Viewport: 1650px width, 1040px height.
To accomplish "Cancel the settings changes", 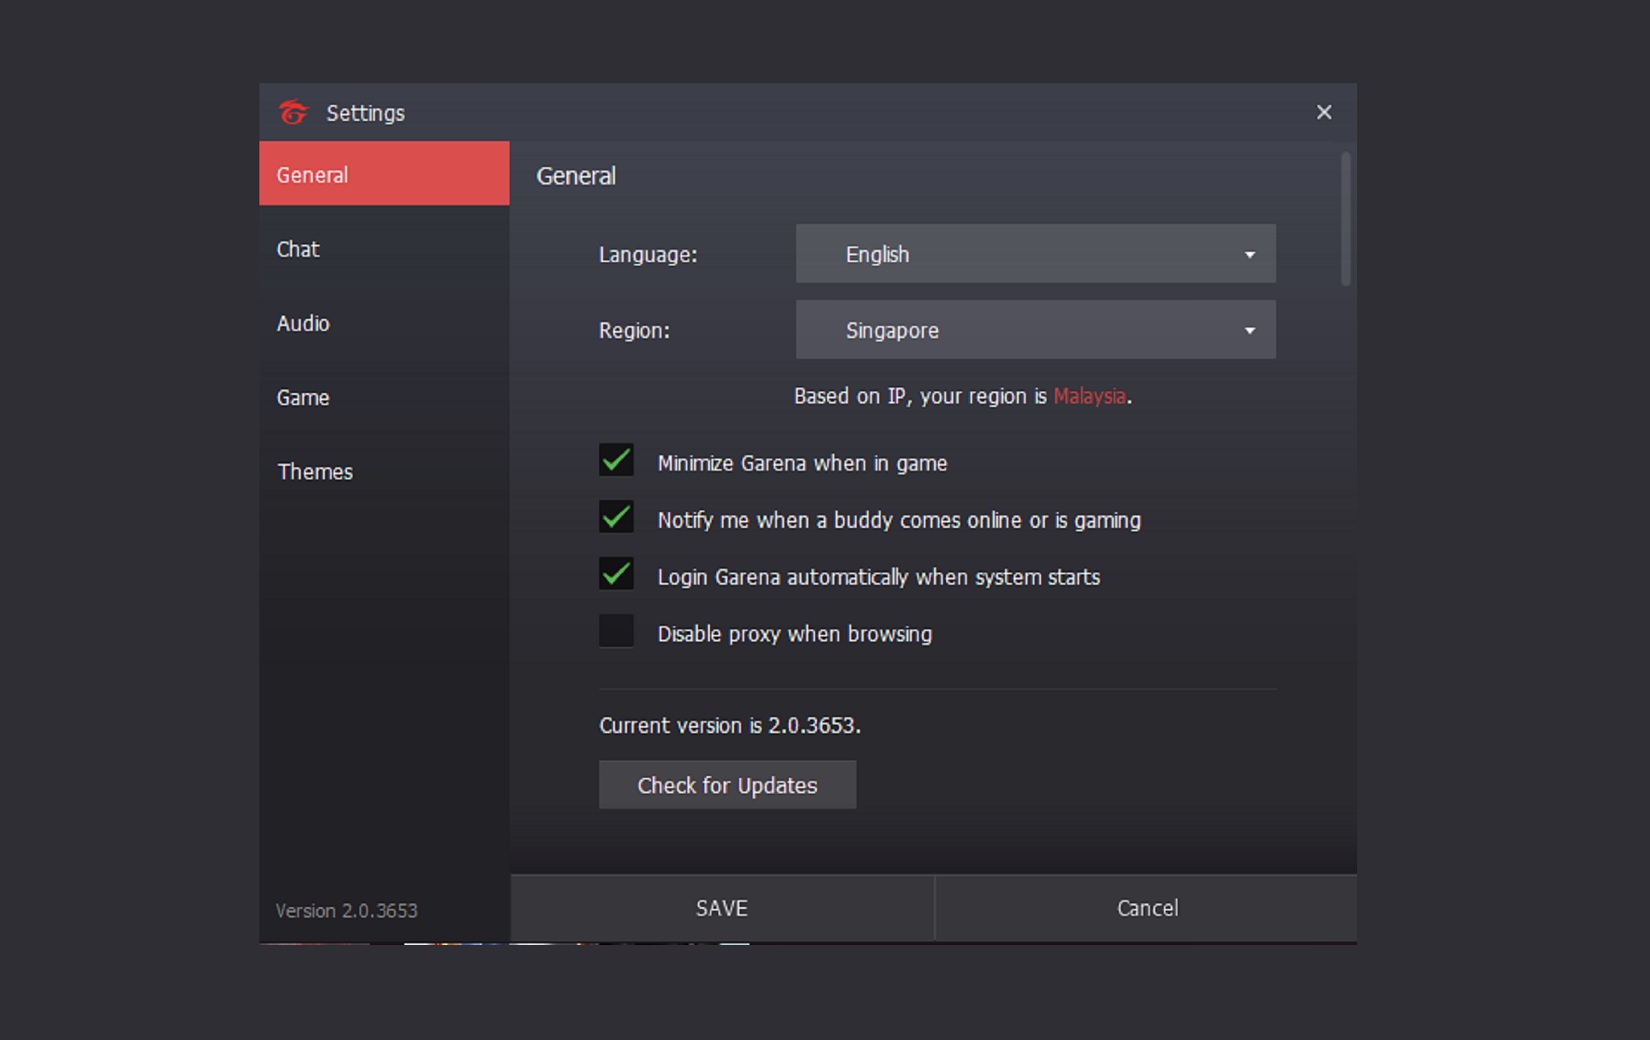I will 1146,908.
